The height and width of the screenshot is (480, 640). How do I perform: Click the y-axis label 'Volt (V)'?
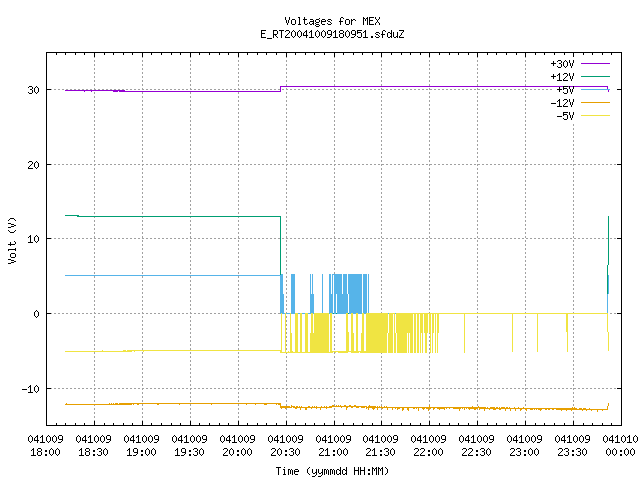[x=12, y=240]
